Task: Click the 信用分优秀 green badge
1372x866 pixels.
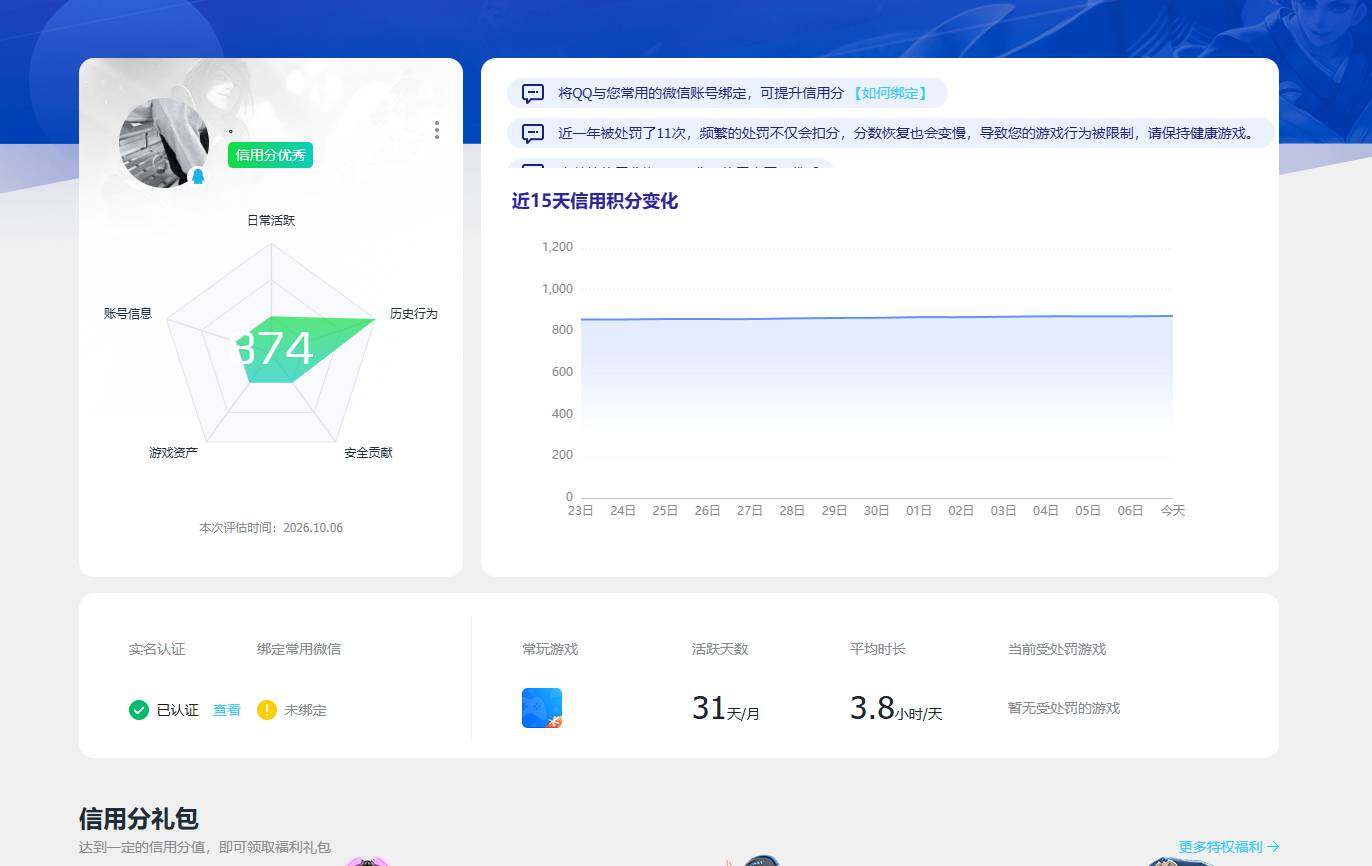Action: 270,155
